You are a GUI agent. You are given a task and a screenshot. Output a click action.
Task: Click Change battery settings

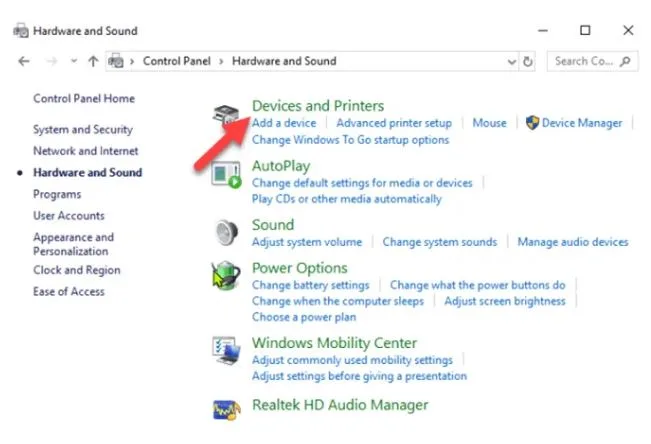click(x=311, y=285)
